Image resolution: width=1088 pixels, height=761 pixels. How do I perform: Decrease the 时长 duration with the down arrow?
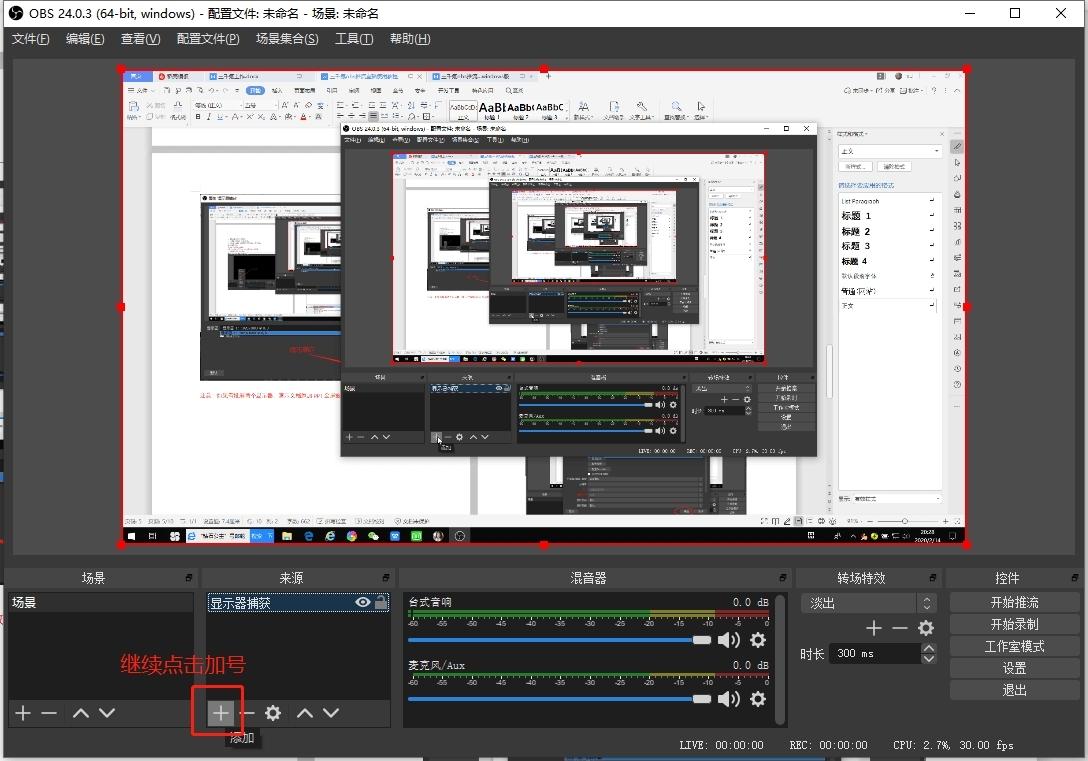click(x=928, y=658)
